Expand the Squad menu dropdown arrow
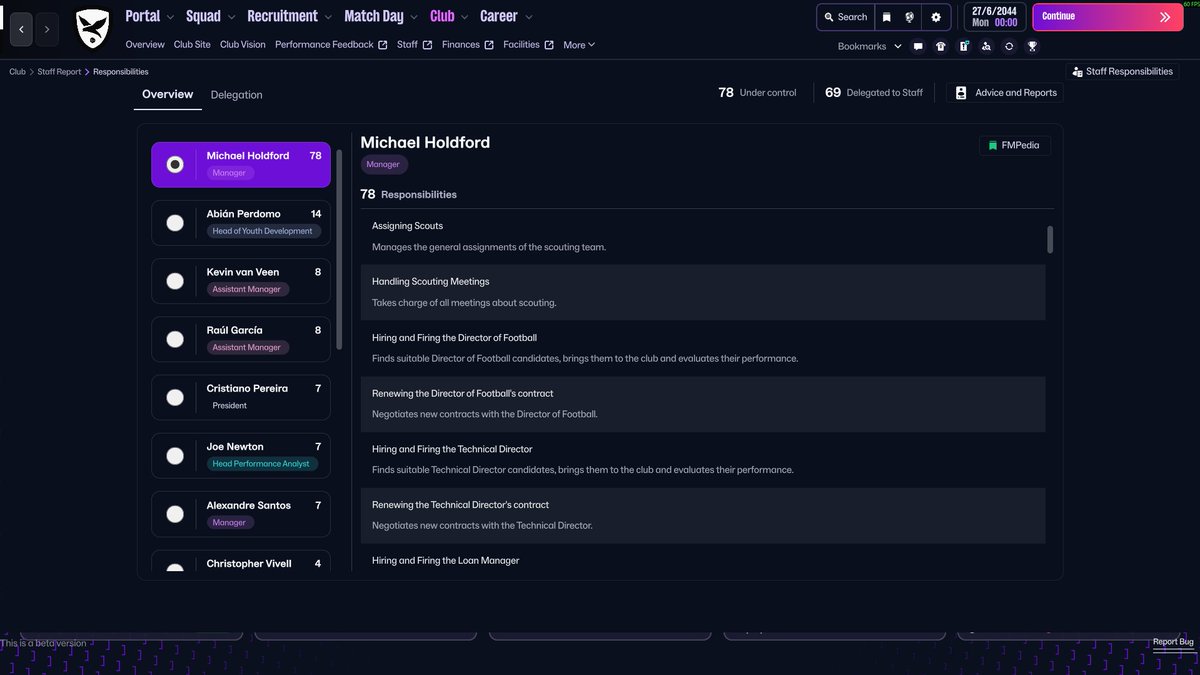Image resolution: width=1200 pixels, height=675 pixels. (231, 17)
